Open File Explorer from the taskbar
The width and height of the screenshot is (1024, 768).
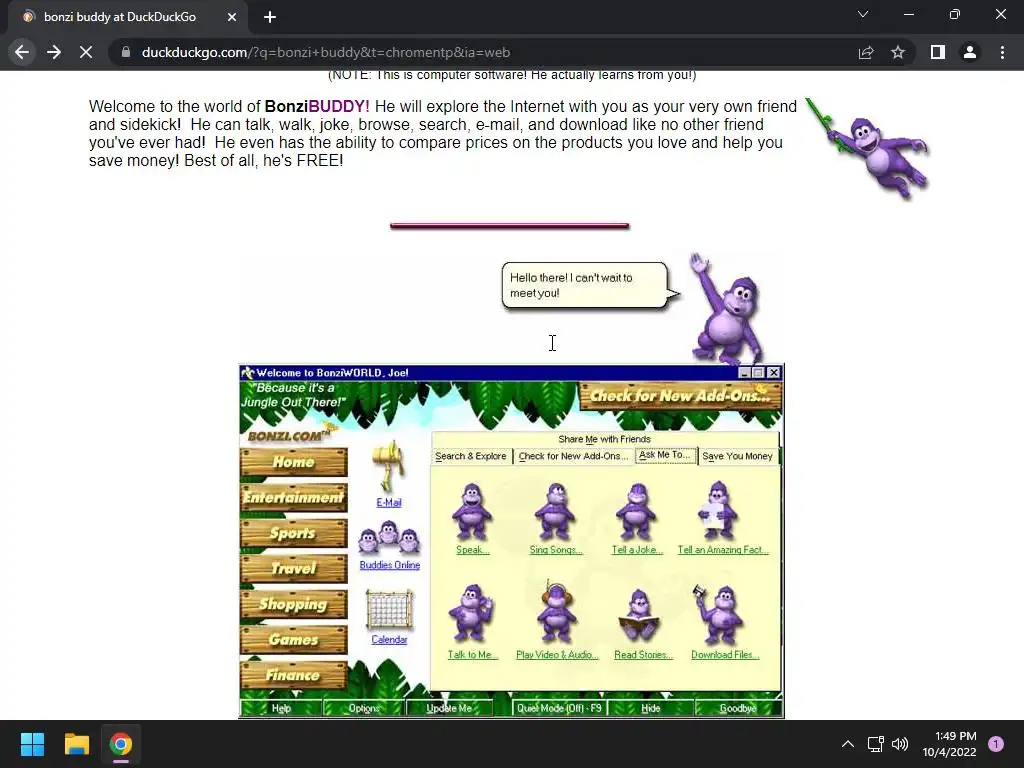click(x=76, y=744)
